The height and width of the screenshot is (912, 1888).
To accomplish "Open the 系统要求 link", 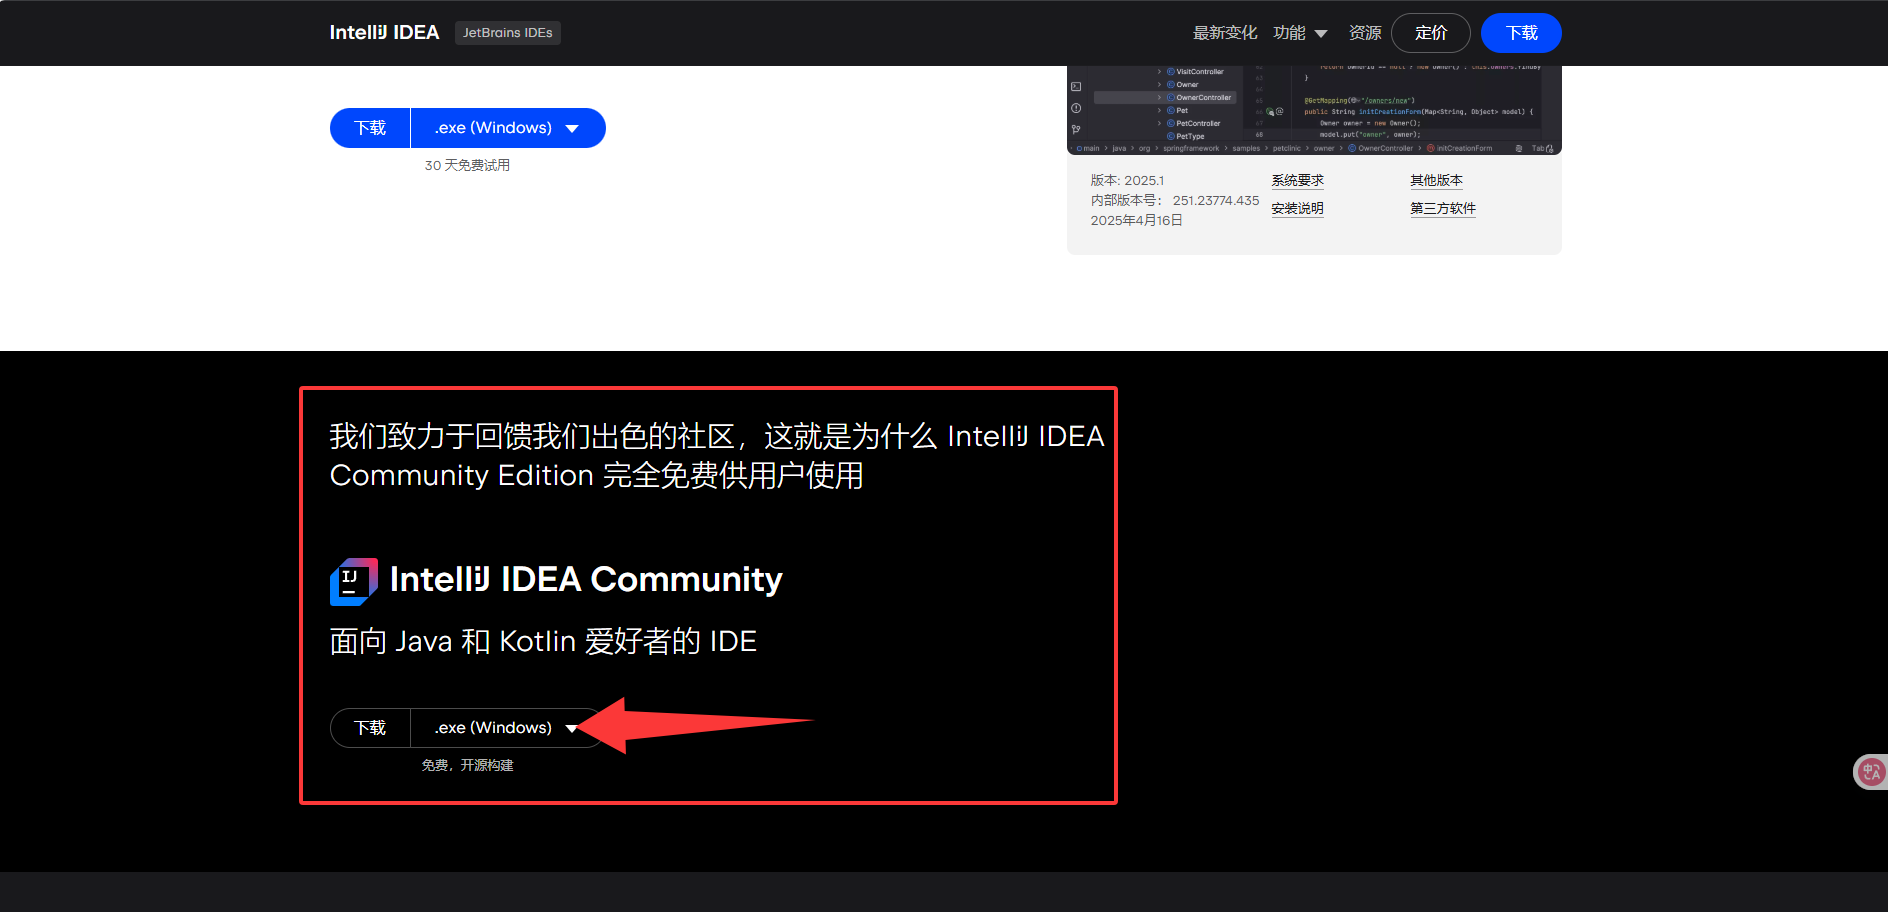I will point(1297,181).
